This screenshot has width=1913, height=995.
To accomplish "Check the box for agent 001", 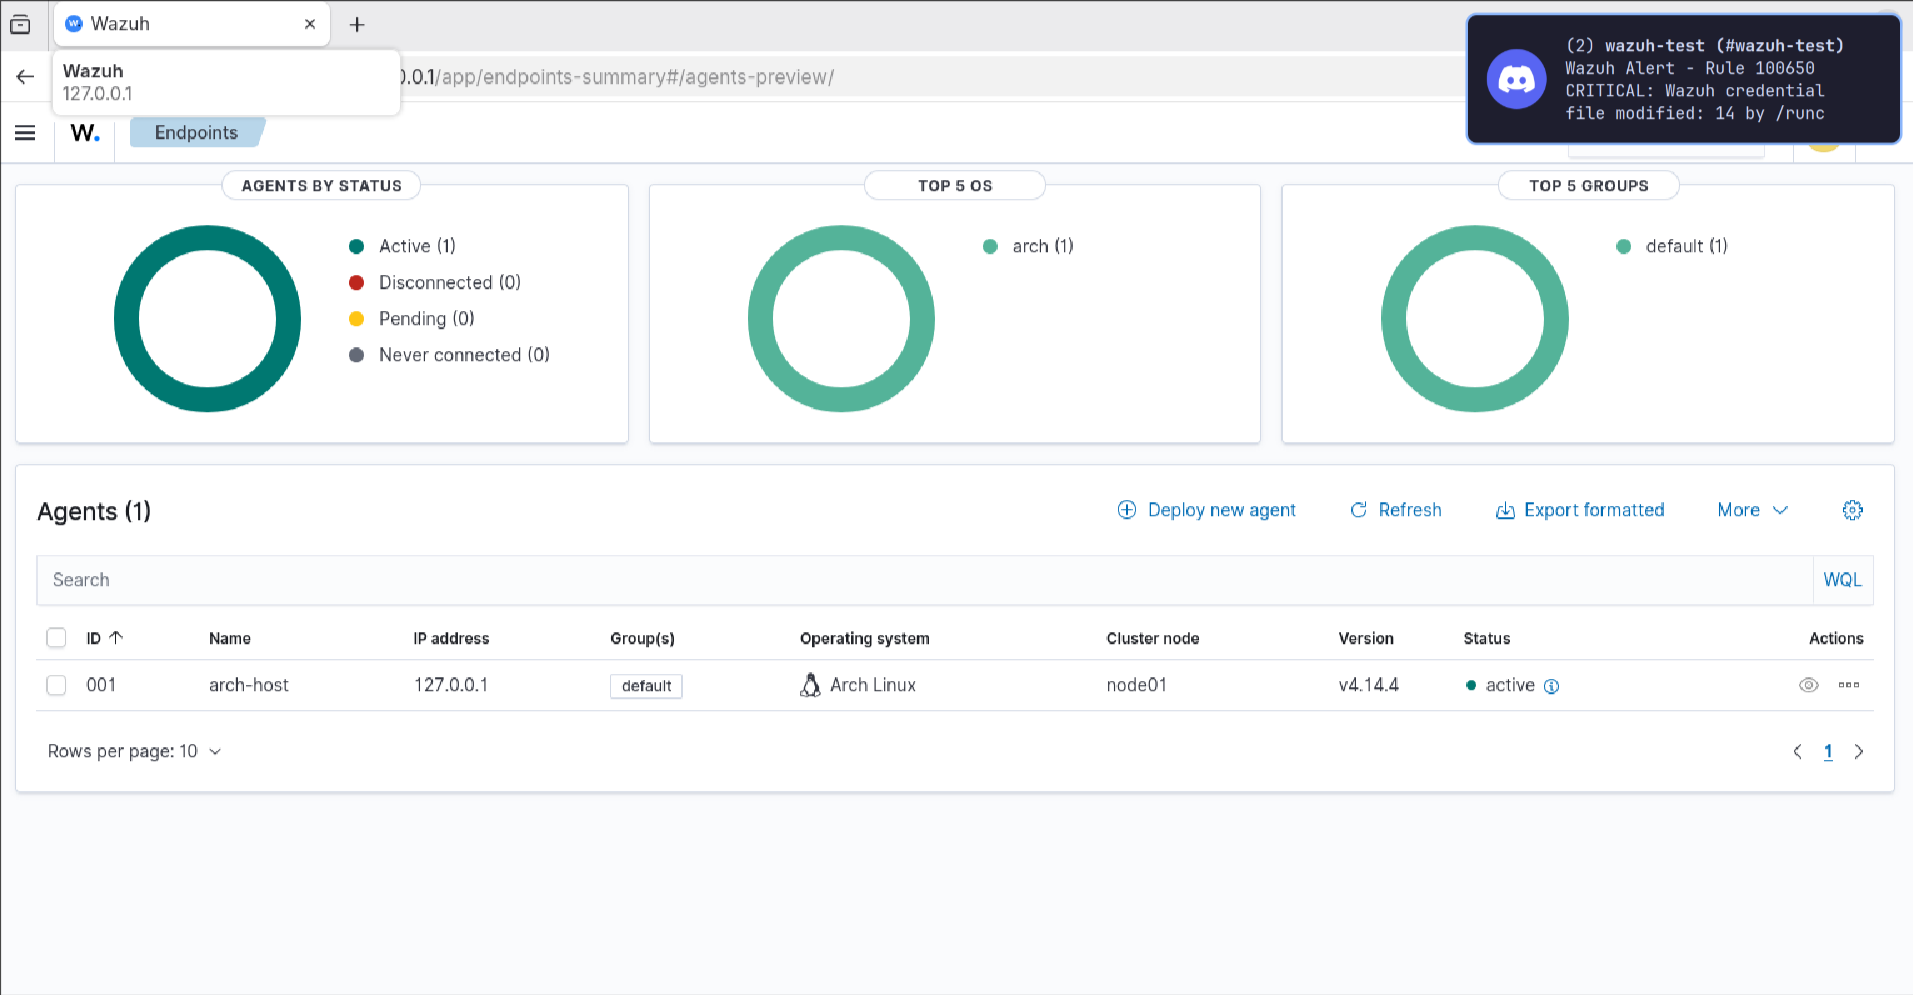I will pyautogui.click(x=56, y=685).
